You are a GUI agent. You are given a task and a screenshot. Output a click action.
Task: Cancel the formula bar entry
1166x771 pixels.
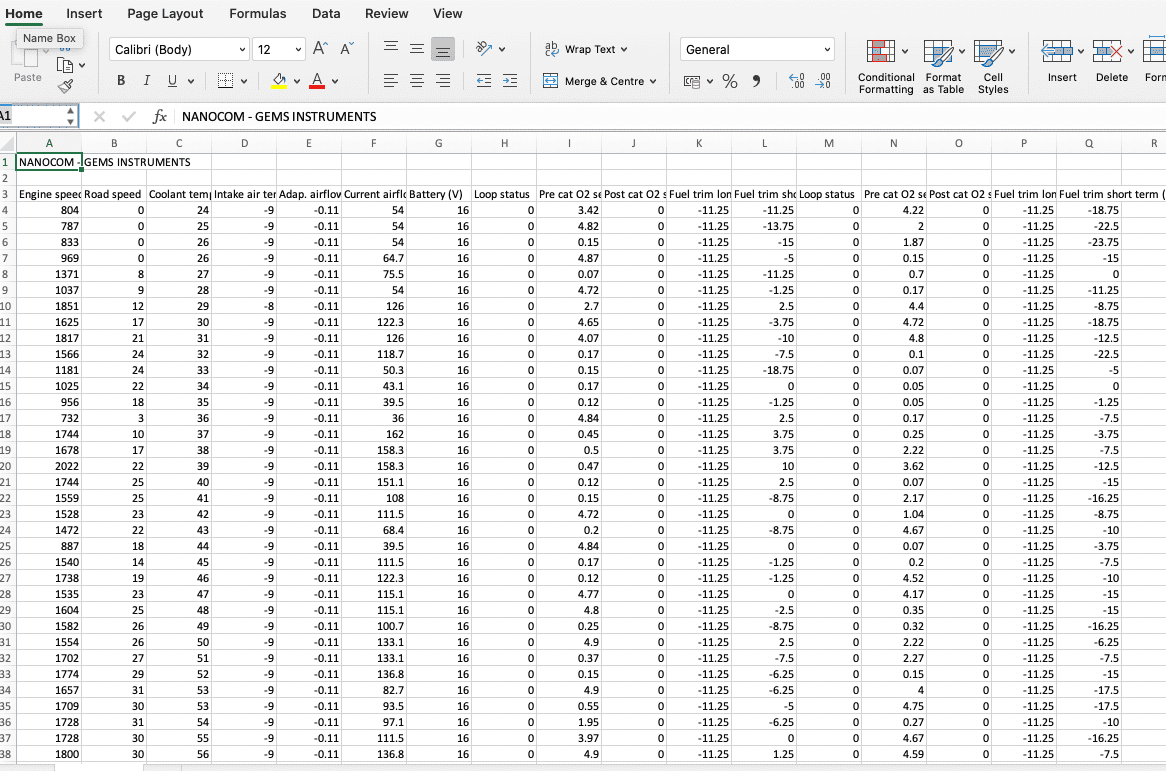[x=99, y=117]
